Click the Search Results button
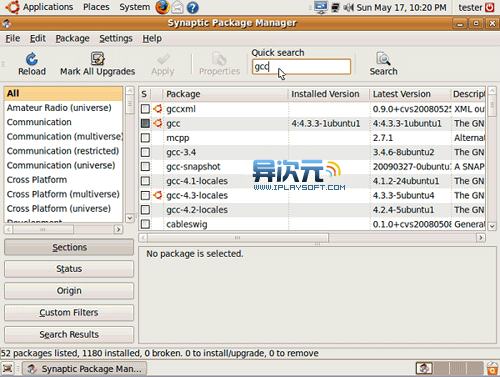 coord(69,334)
